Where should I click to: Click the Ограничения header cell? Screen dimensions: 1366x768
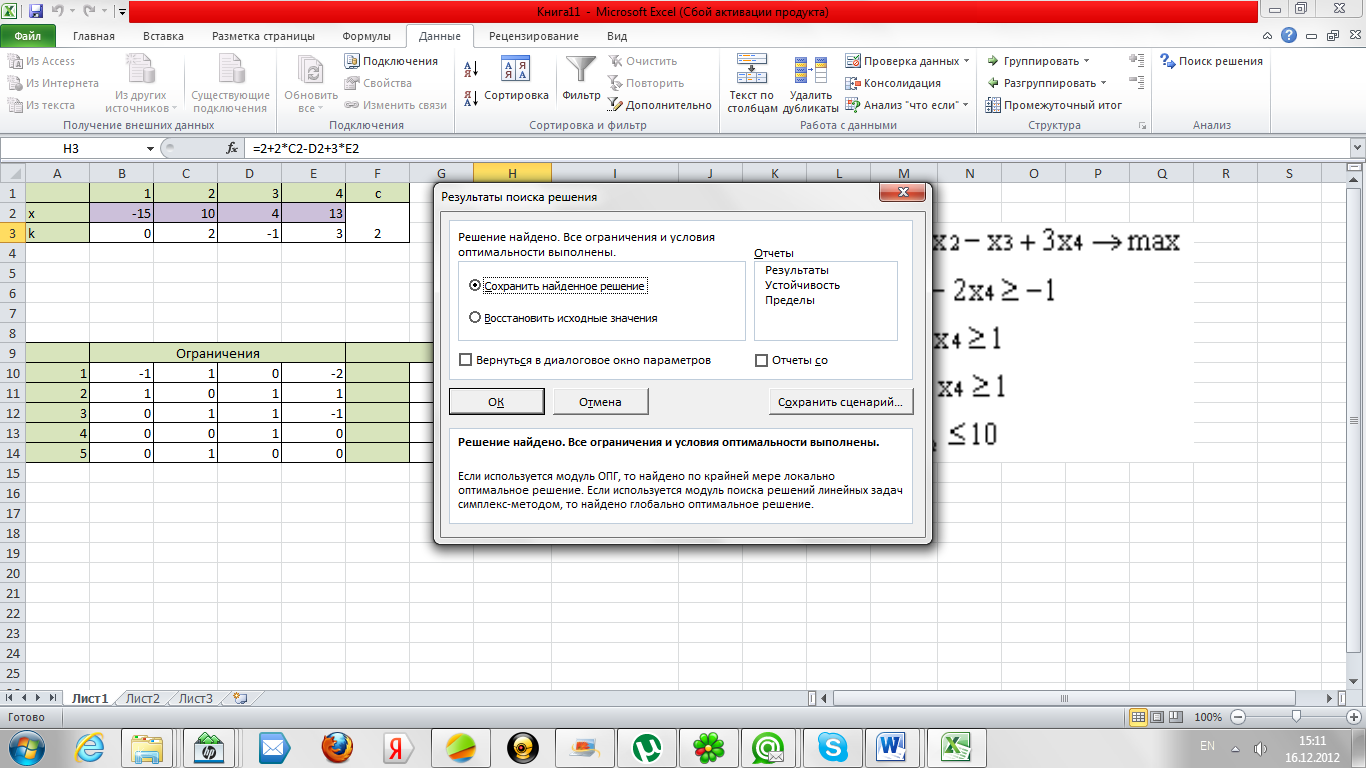[217, 353]
